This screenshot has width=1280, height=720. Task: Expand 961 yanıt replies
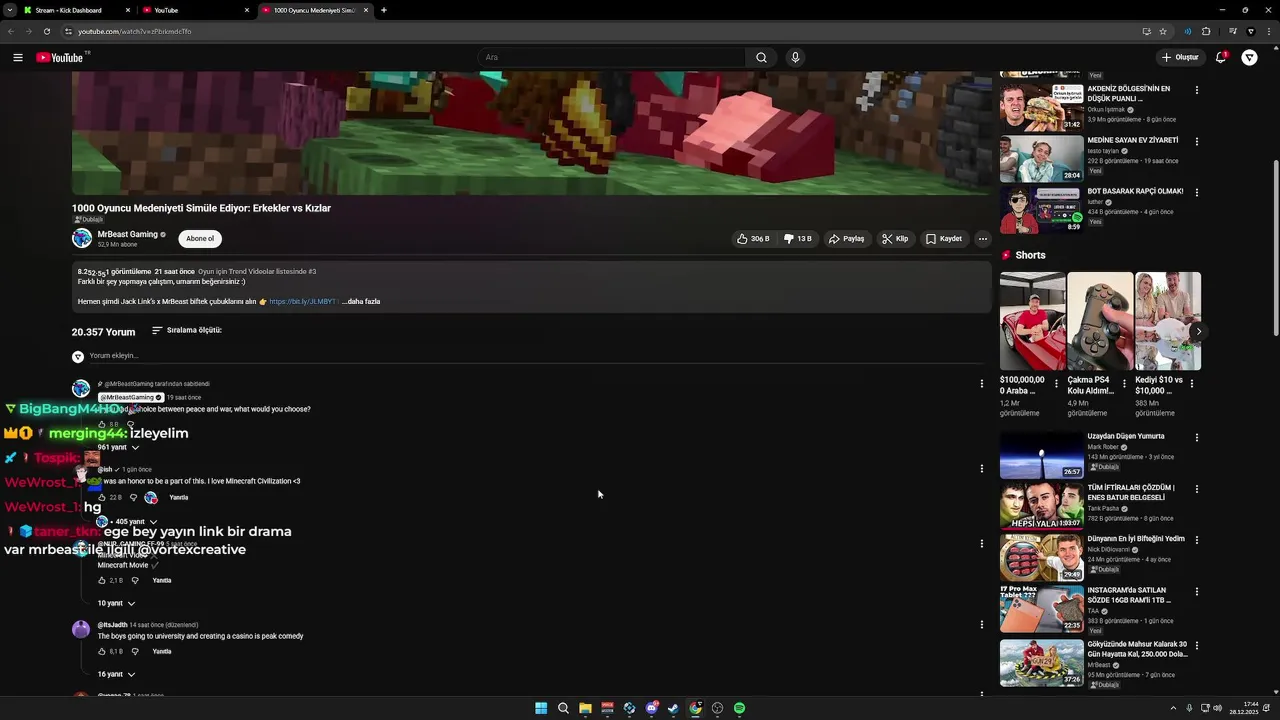(118, 447)
